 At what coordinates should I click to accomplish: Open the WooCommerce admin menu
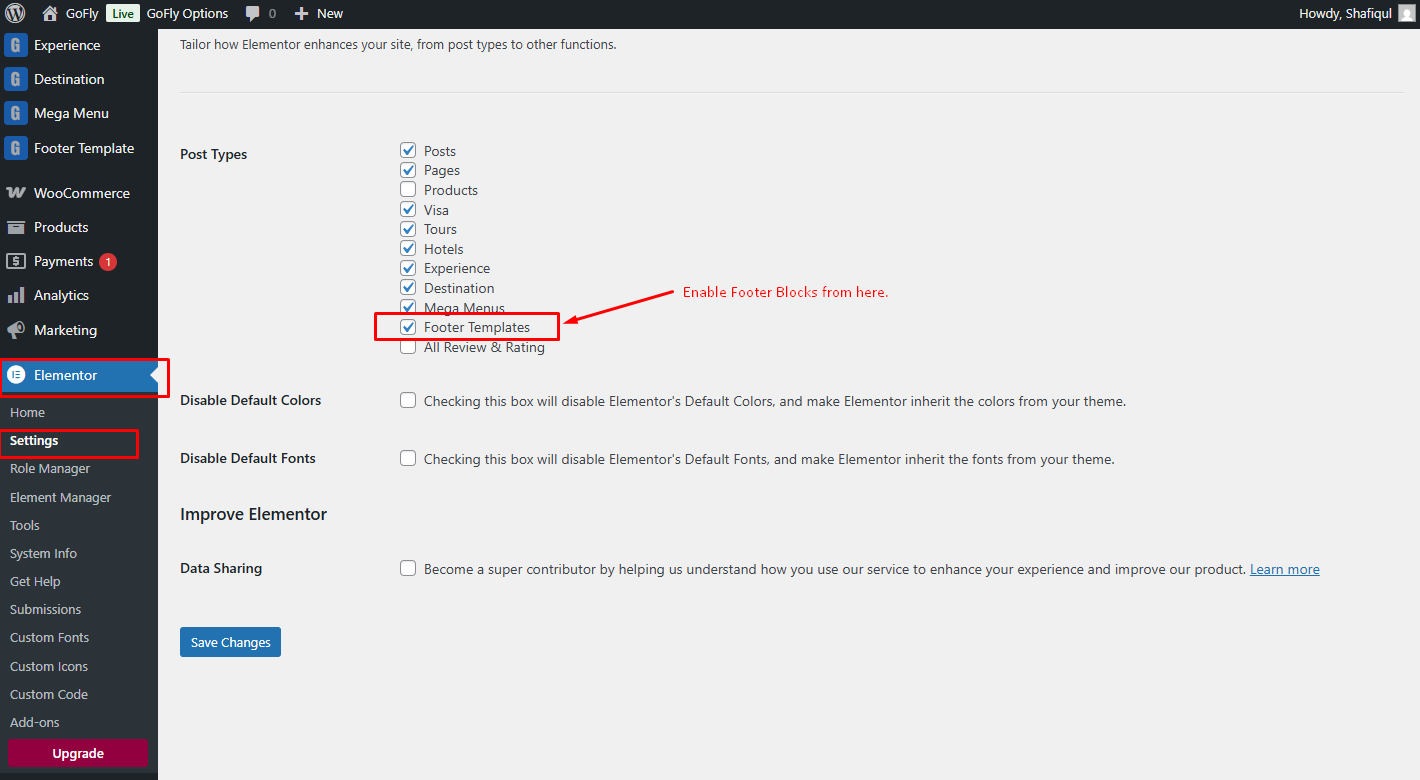(x=79, y=193)
